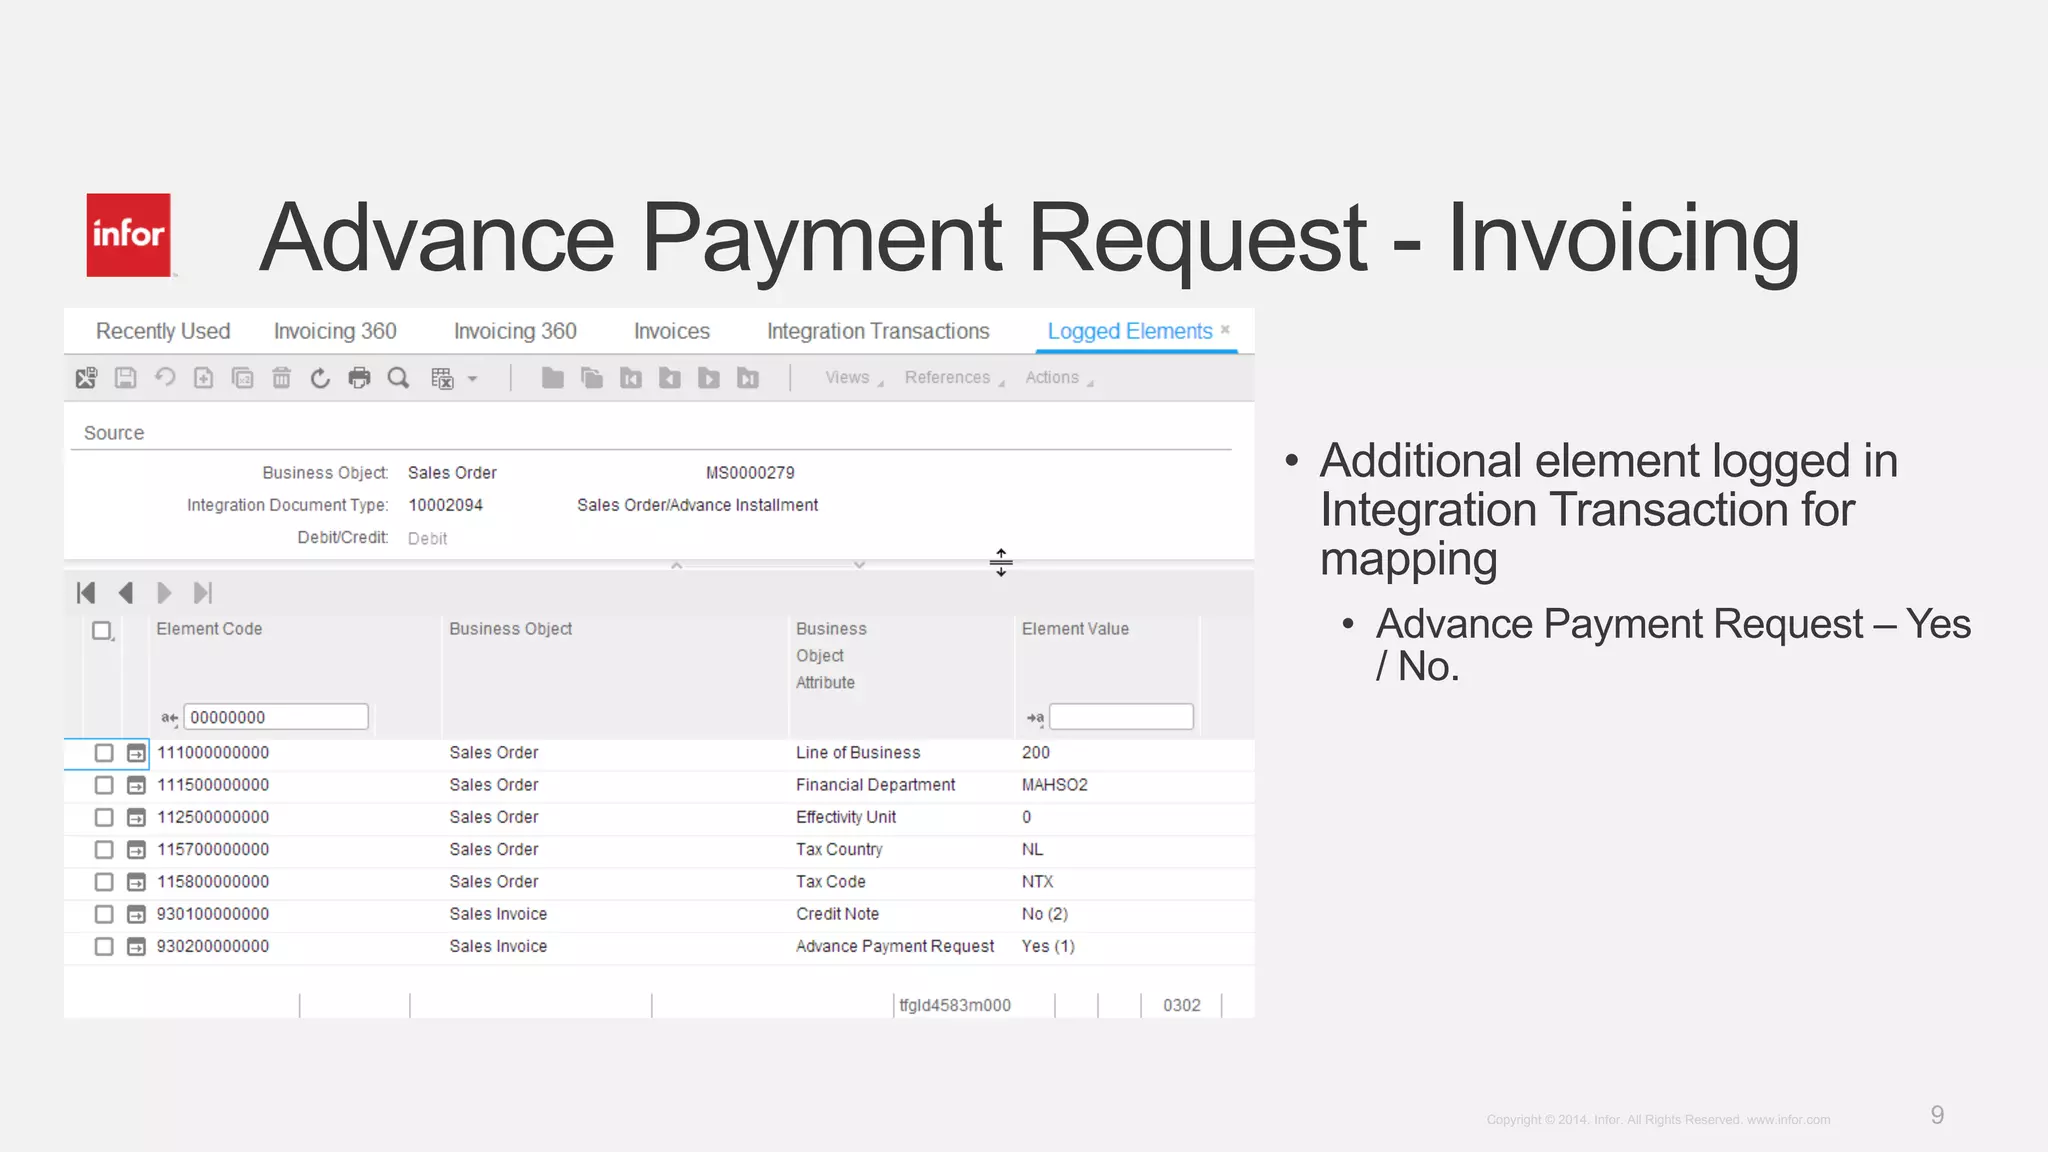Check the row 112500000000 checkbox
2048x1152 pixels.
tap(104, 817)
